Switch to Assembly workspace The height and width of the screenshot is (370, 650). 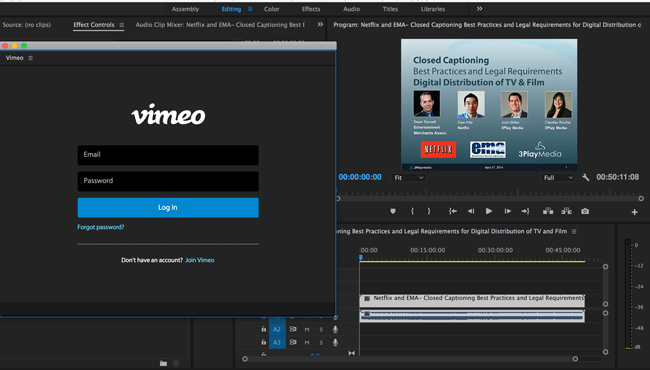click(185, 9)
